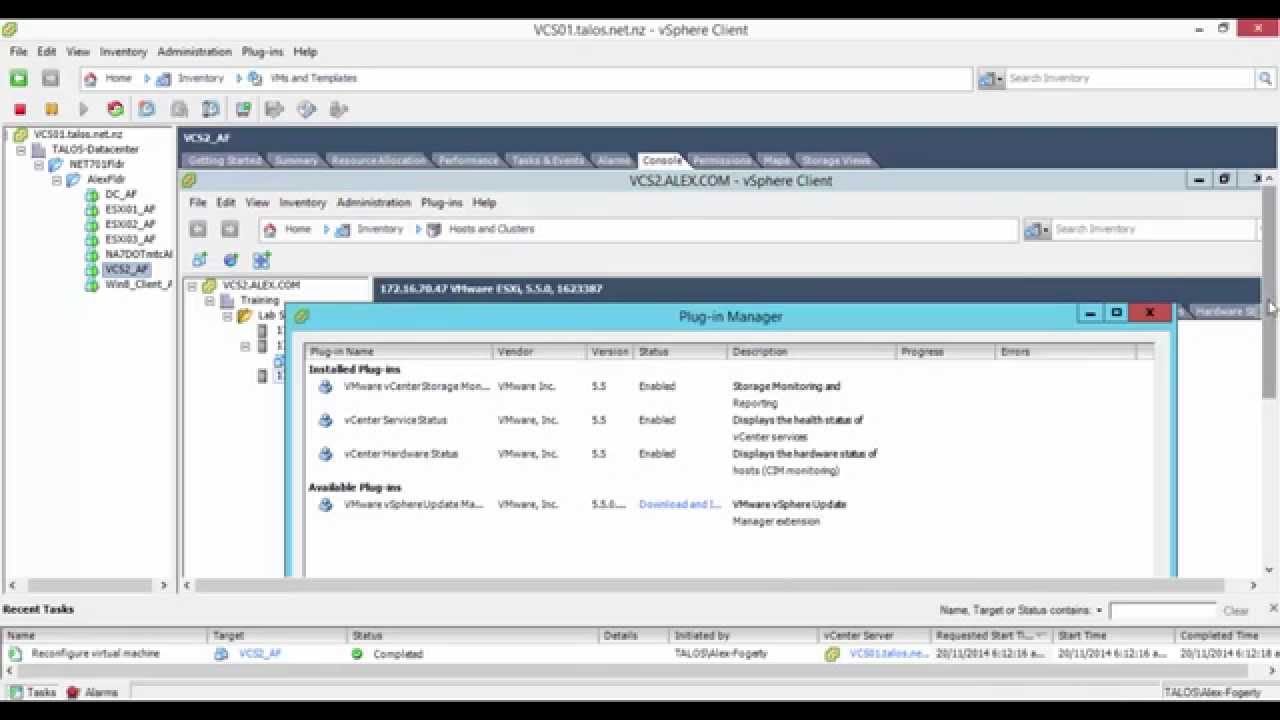Click the Home icon in VCS2.ALEX.COM navigation bar

(270, 229)
